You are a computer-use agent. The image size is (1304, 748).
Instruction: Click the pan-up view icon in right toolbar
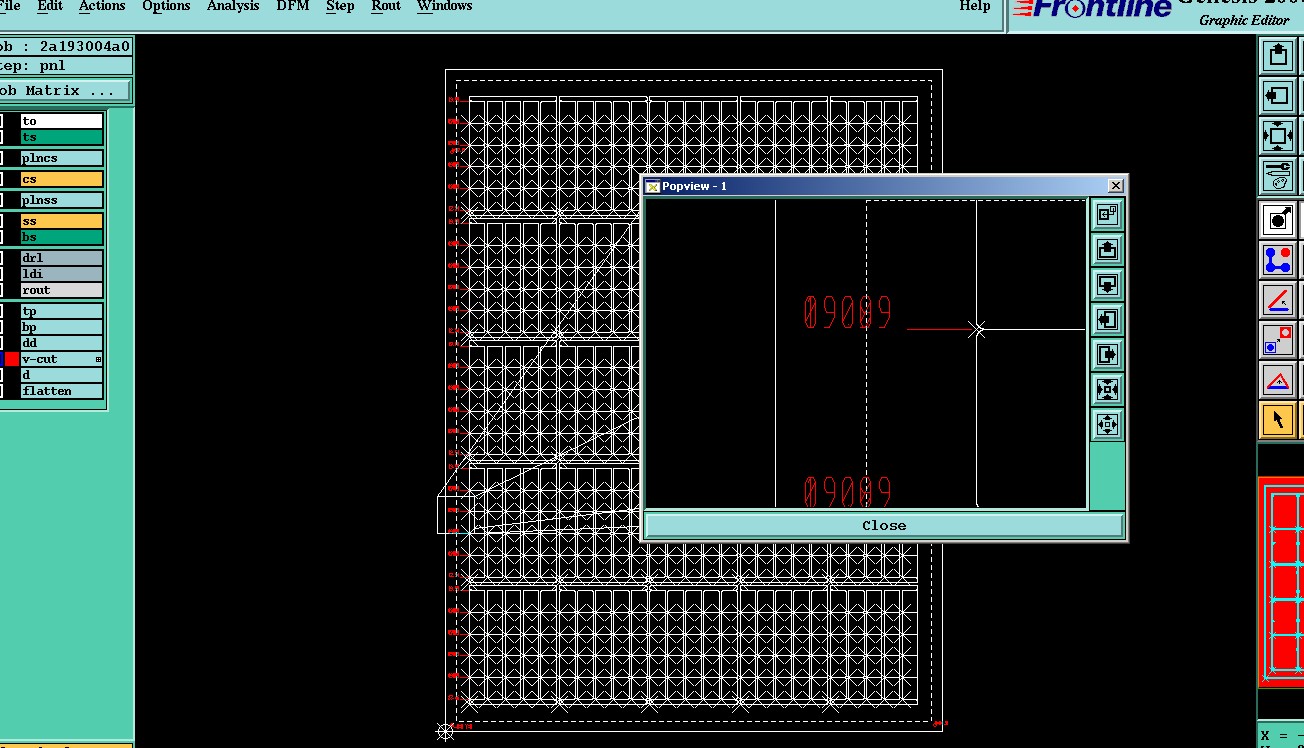[x=1278, y=56]
